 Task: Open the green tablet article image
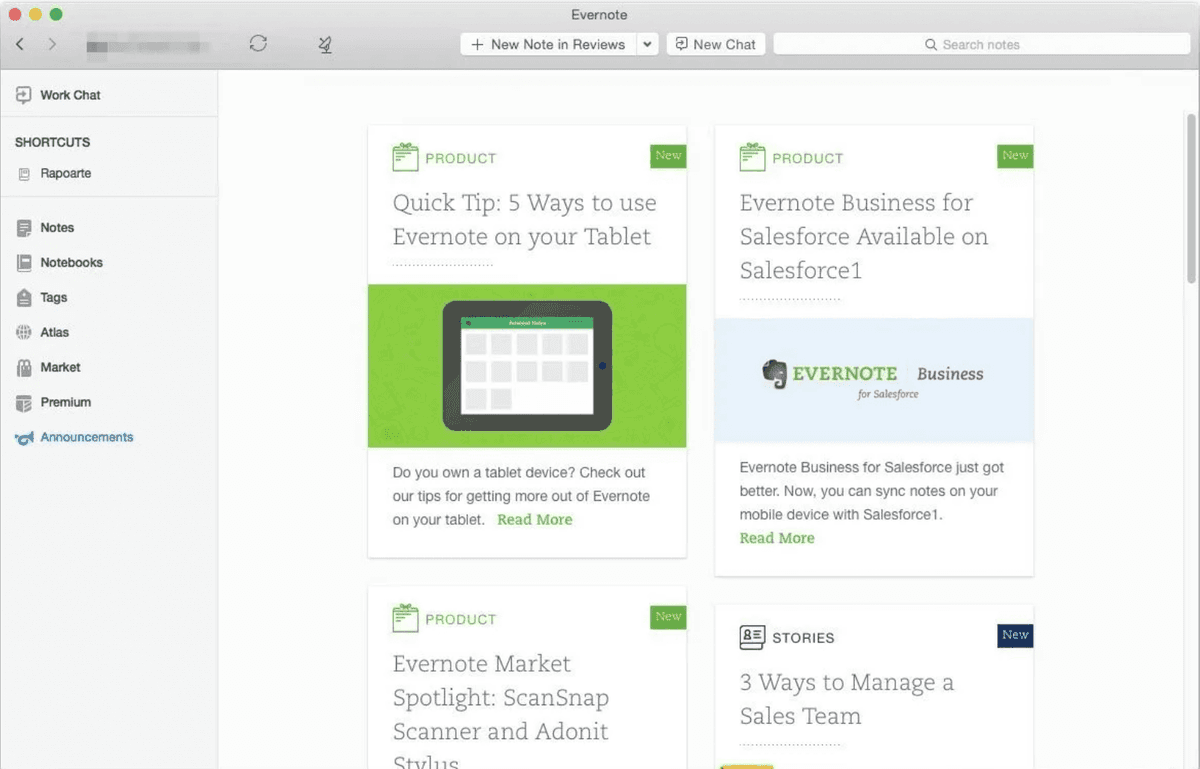[527, 366]
